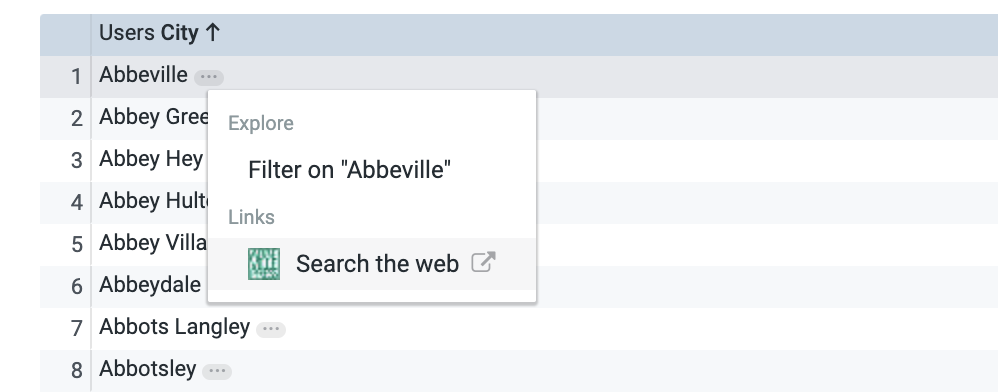Image resolution: width=998 pixels, height=392 pixels.
Task: Select row number 1
Action: [76, 77]
